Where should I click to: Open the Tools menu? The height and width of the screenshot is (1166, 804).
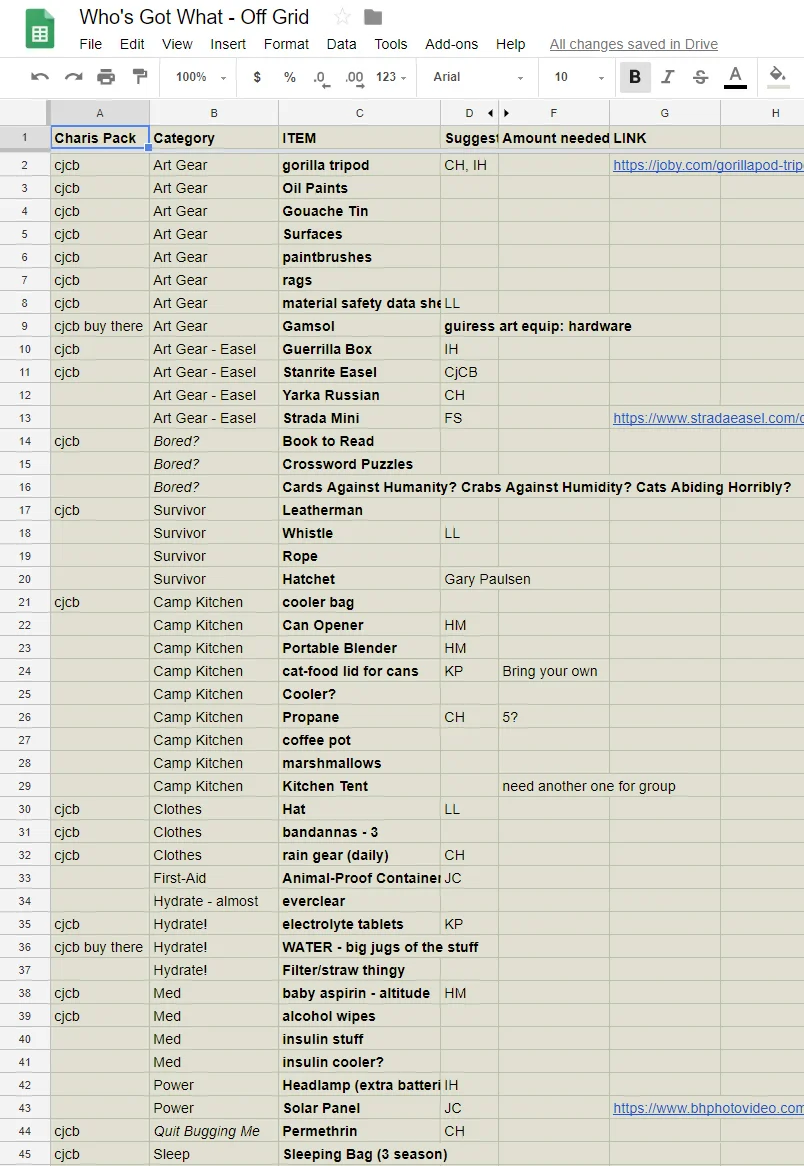point(390,44)
